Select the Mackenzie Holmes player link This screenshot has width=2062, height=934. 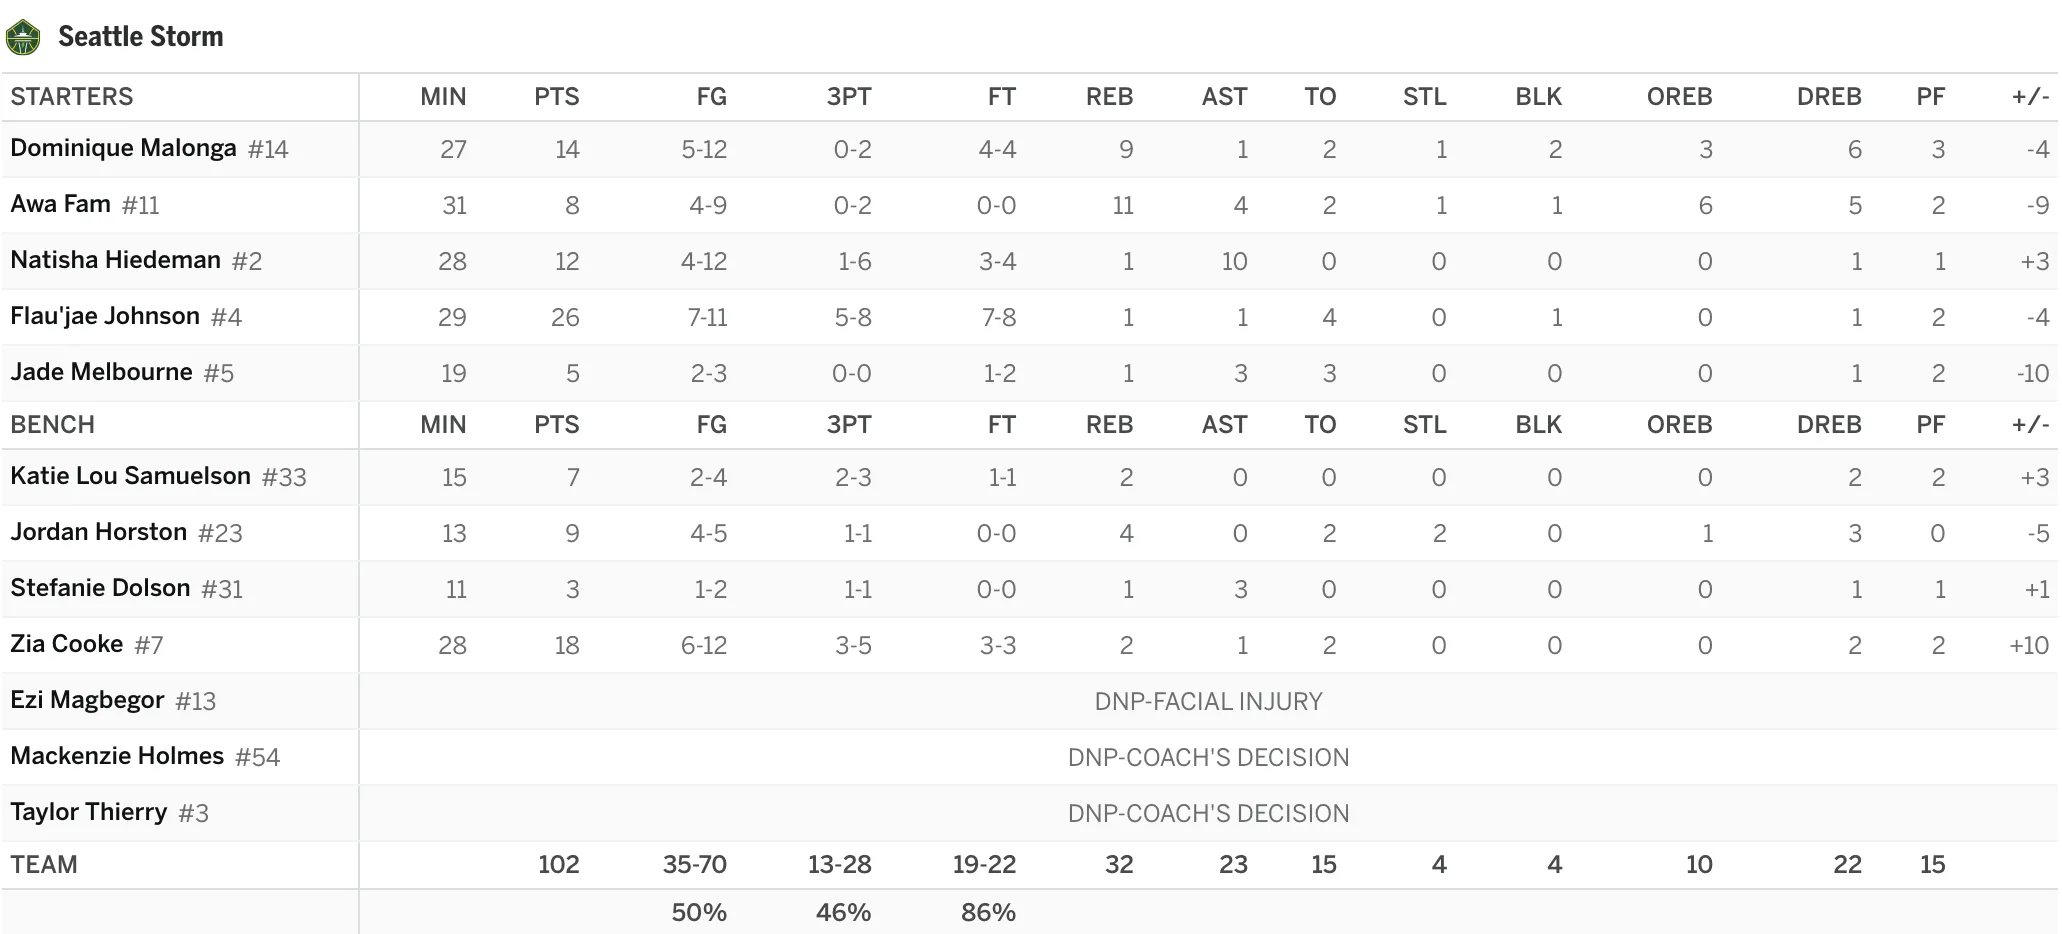coord(117,756)
